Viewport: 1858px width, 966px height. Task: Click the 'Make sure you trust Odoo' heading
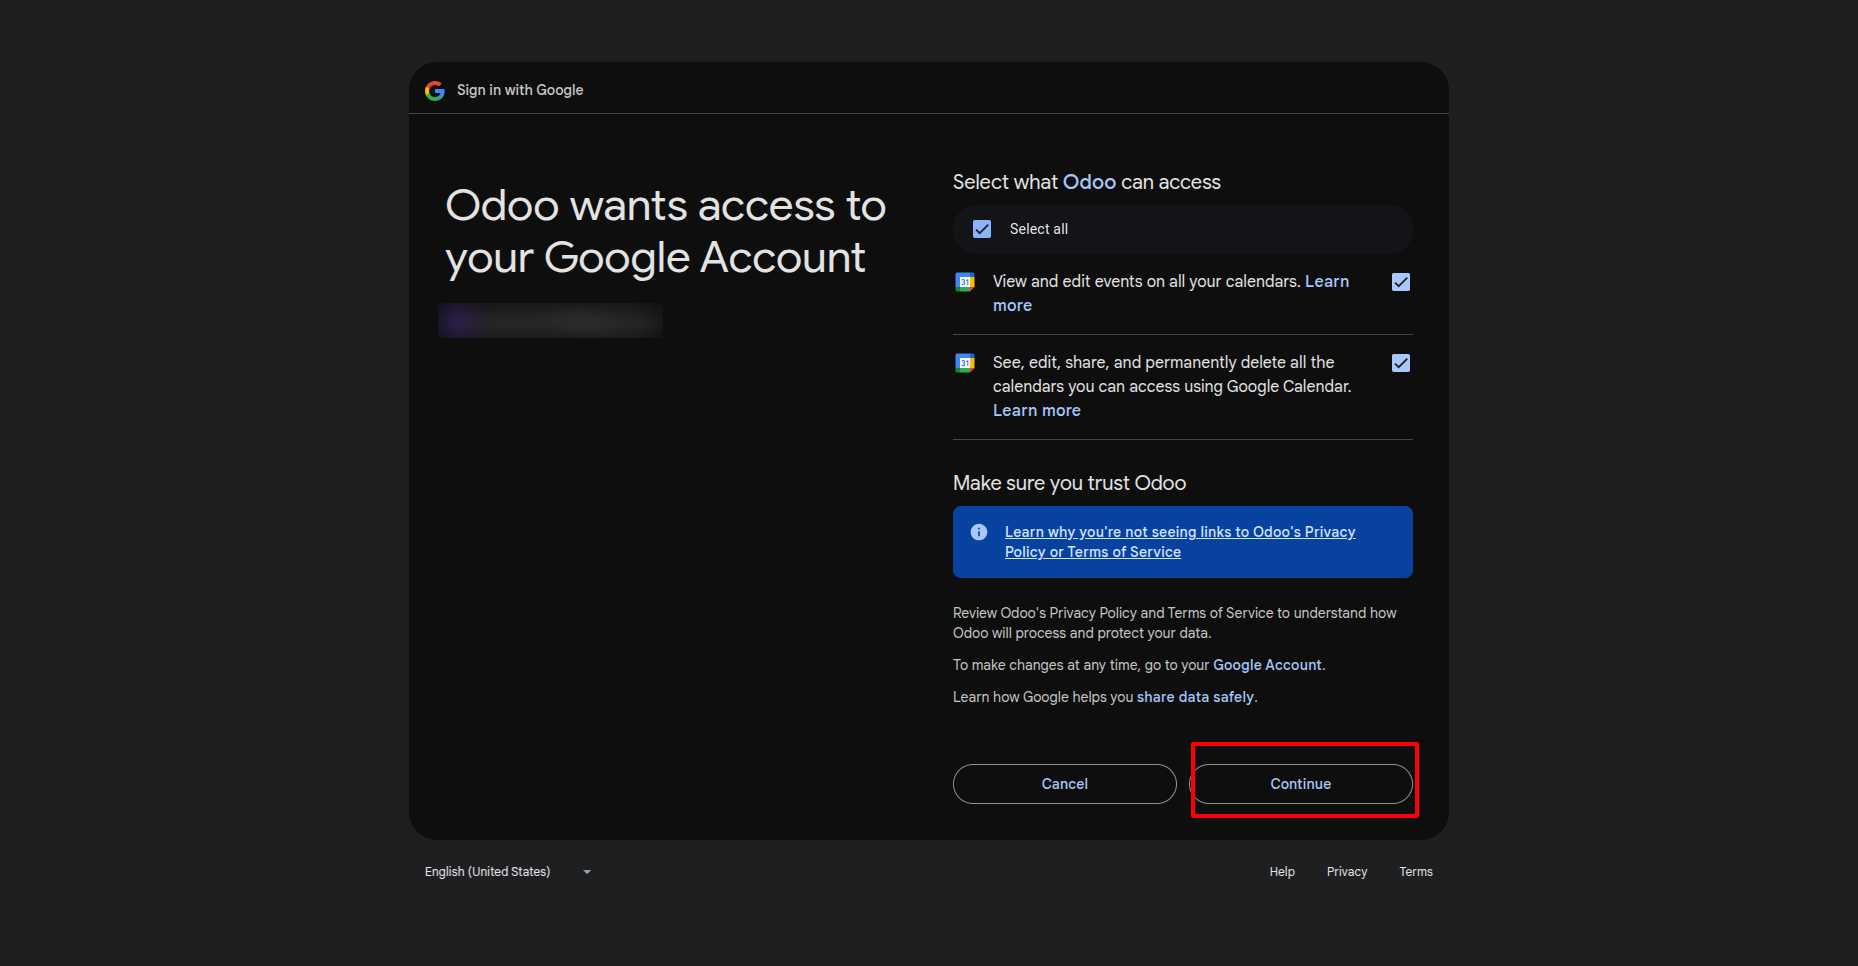click(x=1069, y=483)
